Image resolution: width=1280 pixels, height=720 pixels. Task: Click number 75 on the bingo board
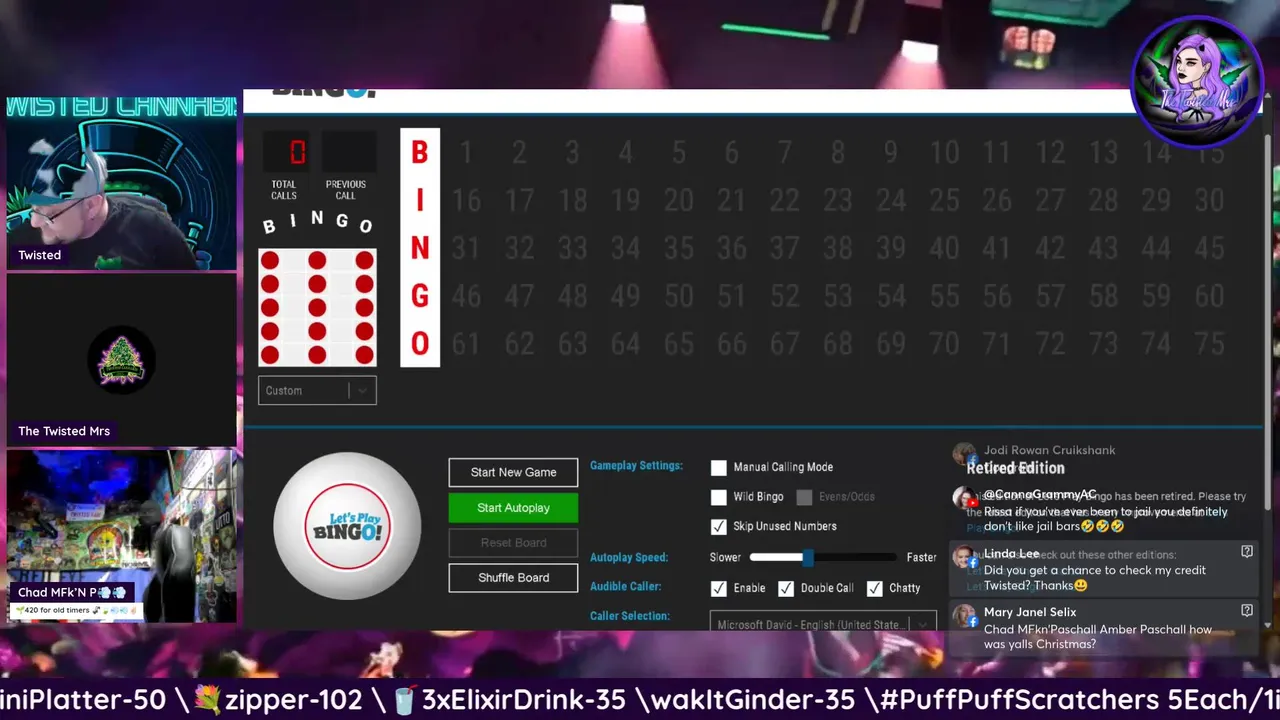click(x=1209, y=343)
